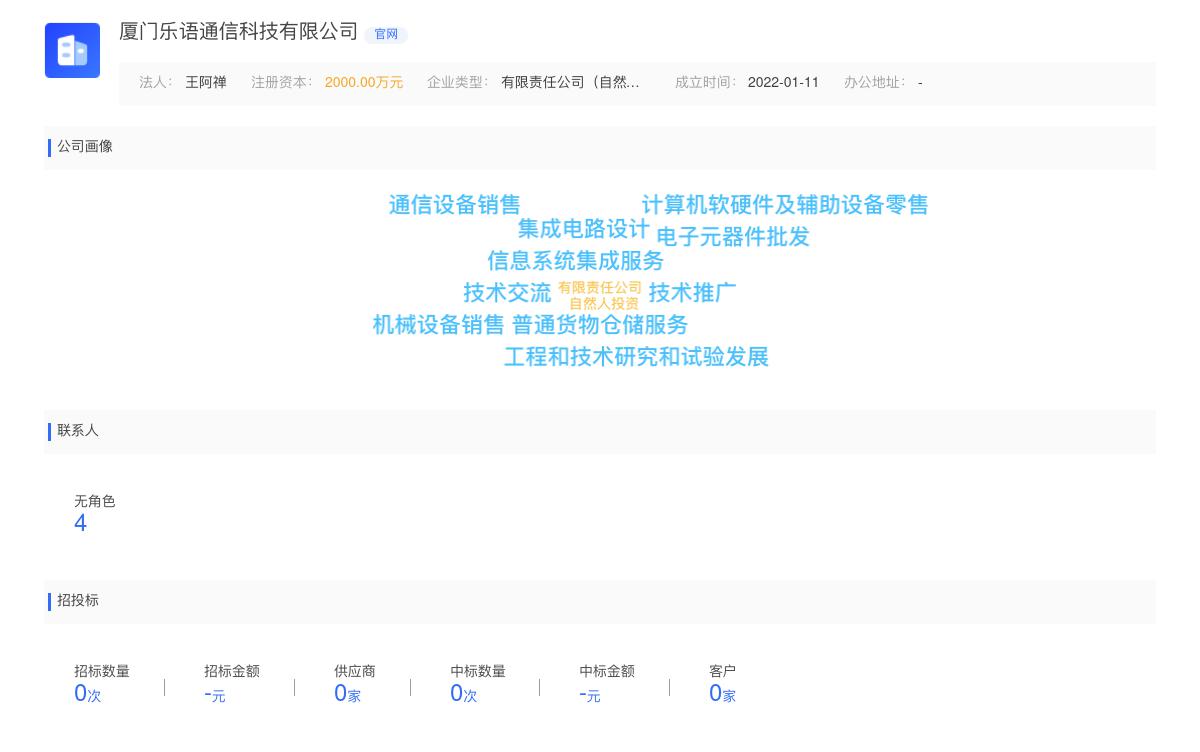Click word cloud tag 计算机软硬件及辅助设备零售
The height and width of the screenshot is (752, 1200).
(x=785, y=205)
